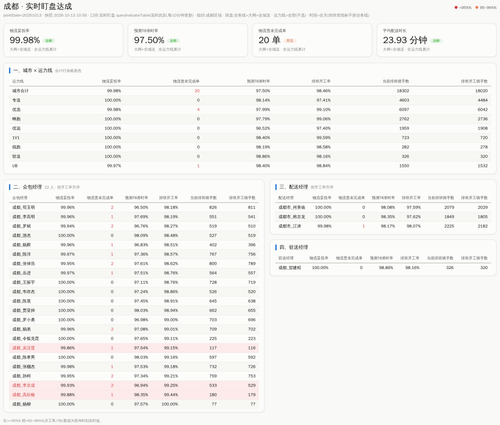Select the 99.98% KPI card value
This screenshot has width=500, height=425.
(25, 40)
